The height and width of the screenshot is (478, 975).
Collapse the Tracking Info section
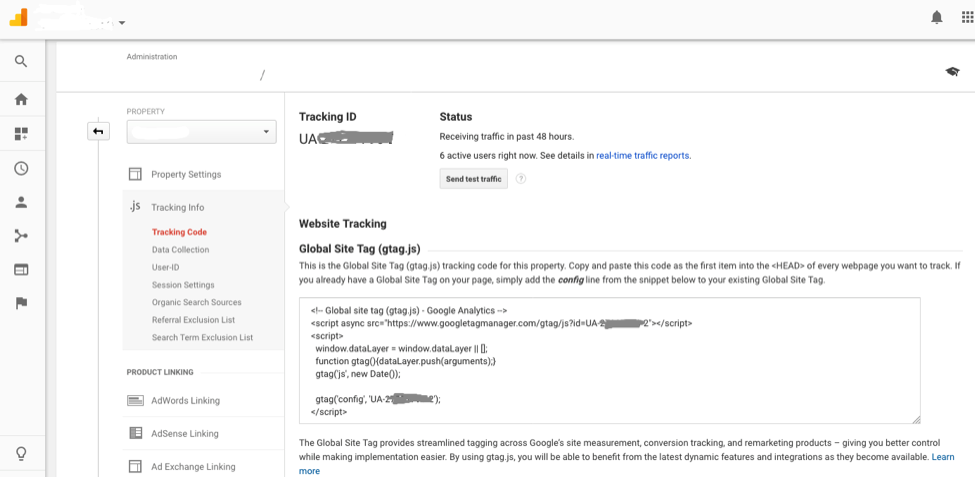pyautogui.click(x=177, y=207)
